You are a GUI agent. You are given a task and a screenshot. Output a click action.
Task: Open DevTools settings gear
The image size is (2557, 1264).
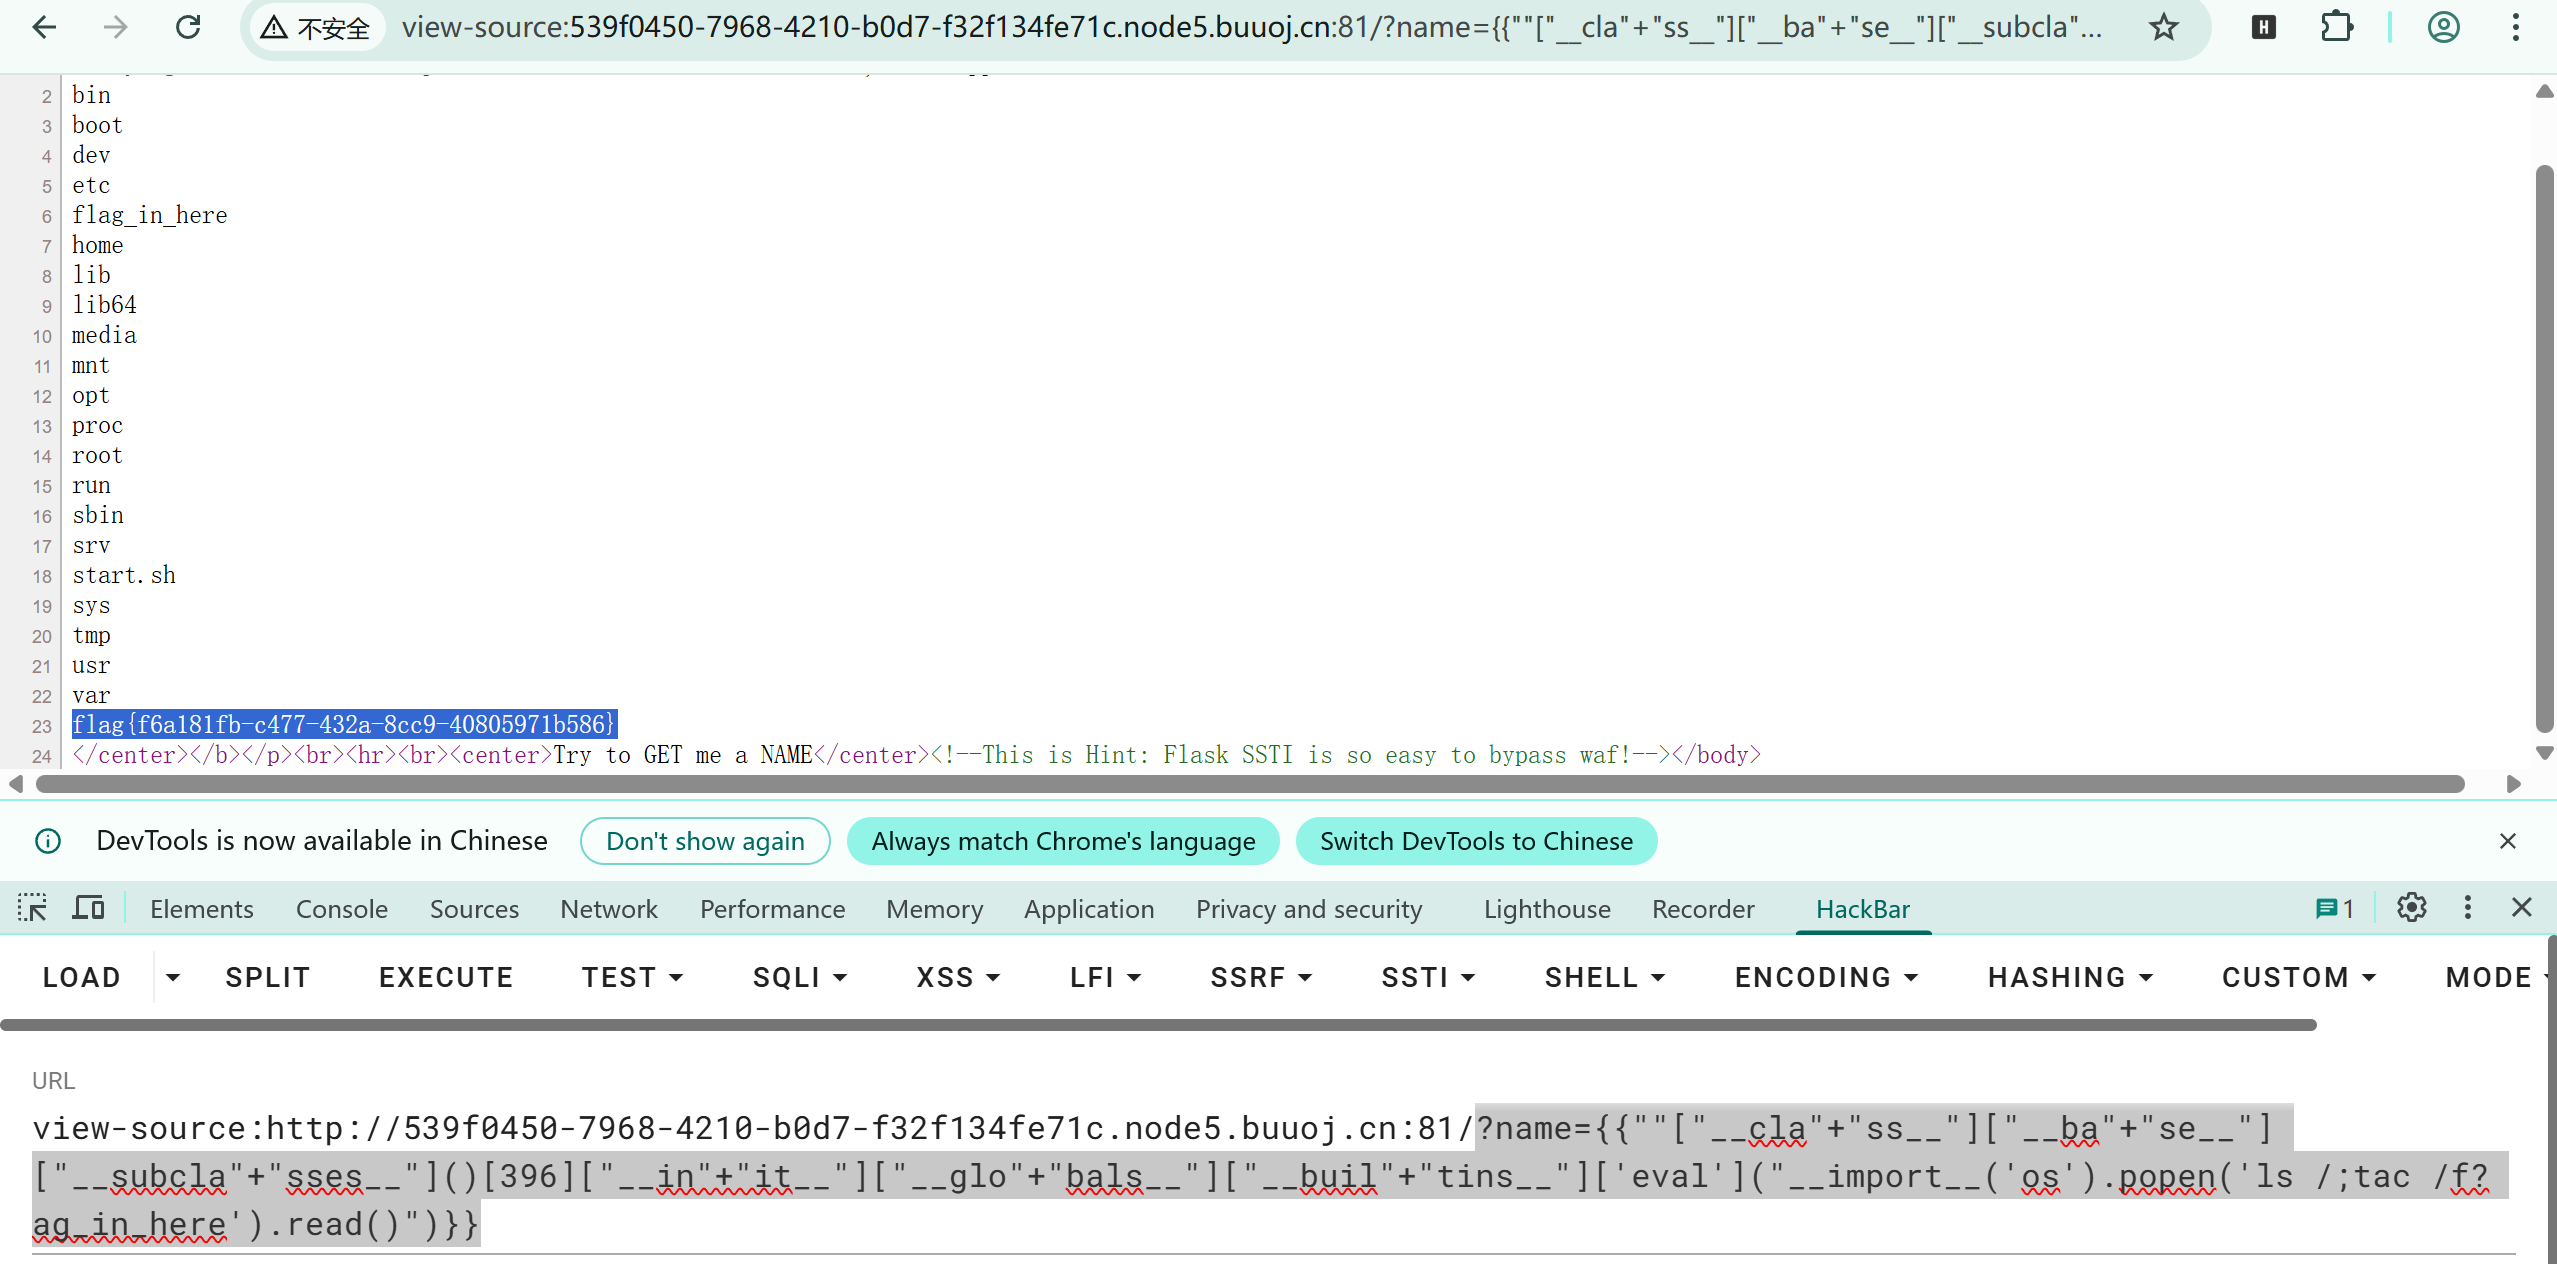pos(2411,908)
